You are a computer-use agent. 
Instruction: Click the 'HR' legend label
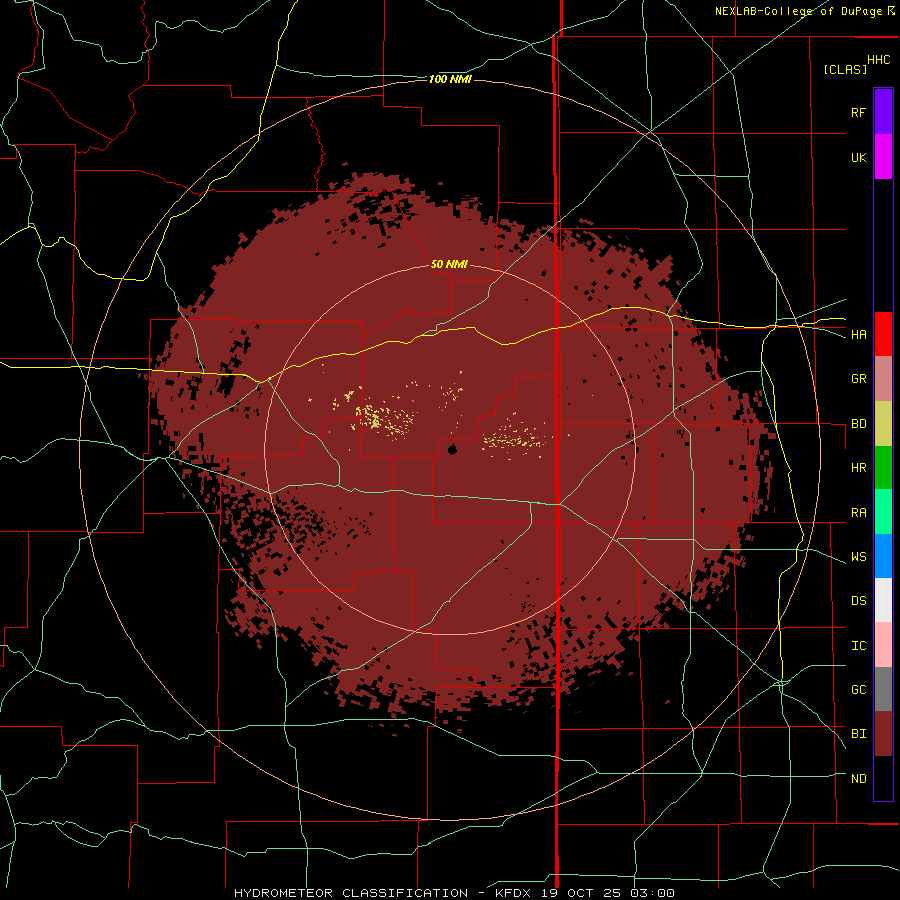[858, 468]
